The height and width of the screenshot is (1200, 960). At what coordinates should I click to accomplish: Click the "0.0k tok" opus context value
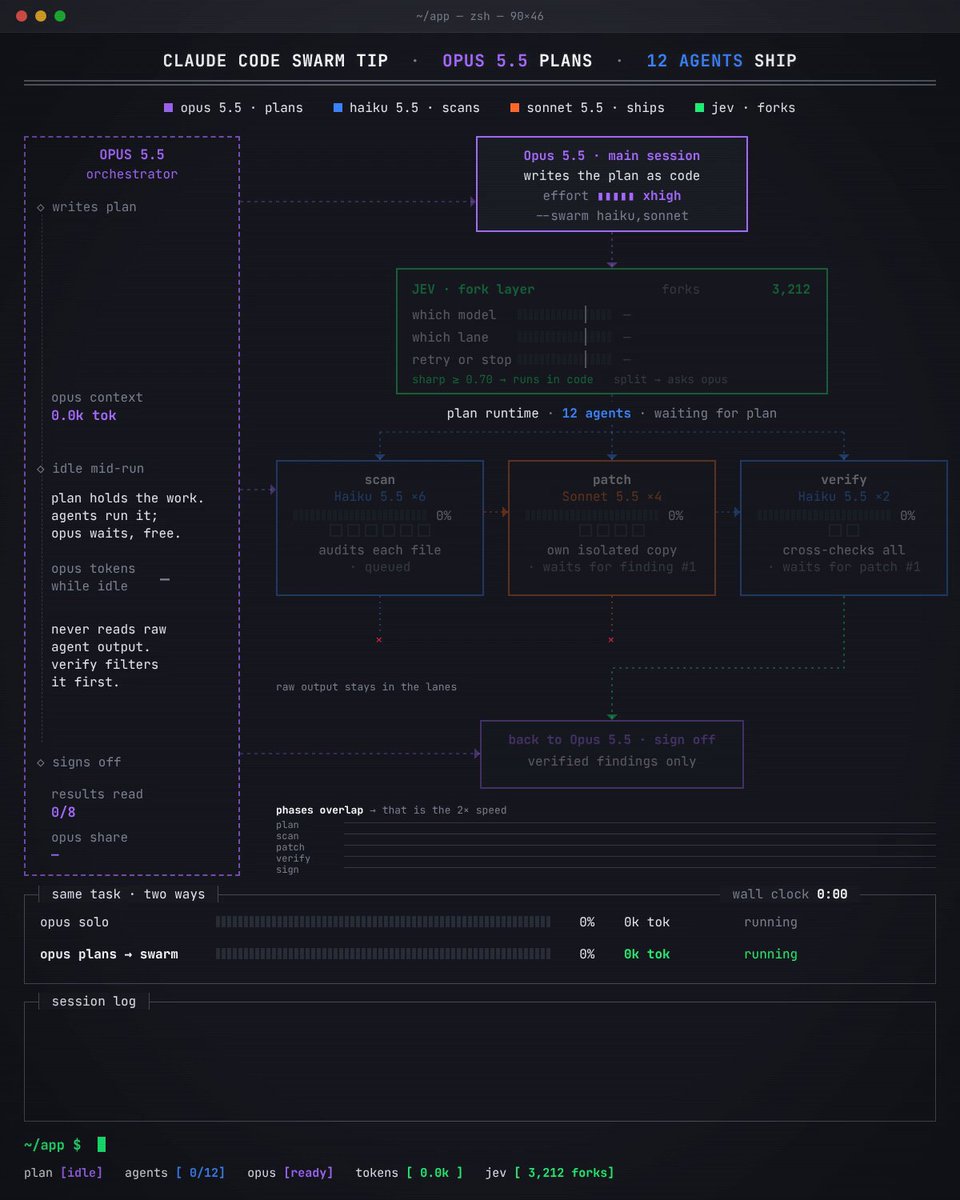pos(84,415)
